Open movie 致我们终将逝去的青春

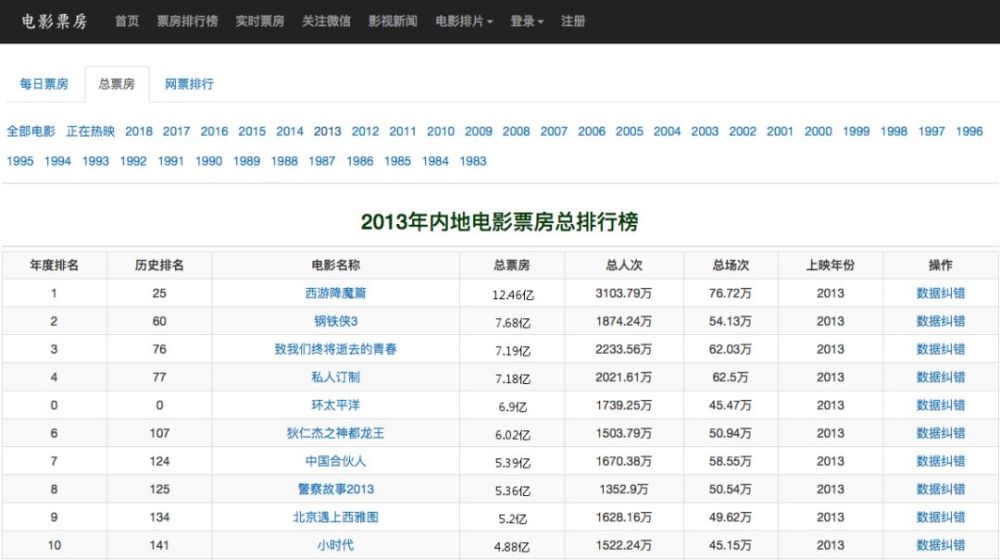335,349
